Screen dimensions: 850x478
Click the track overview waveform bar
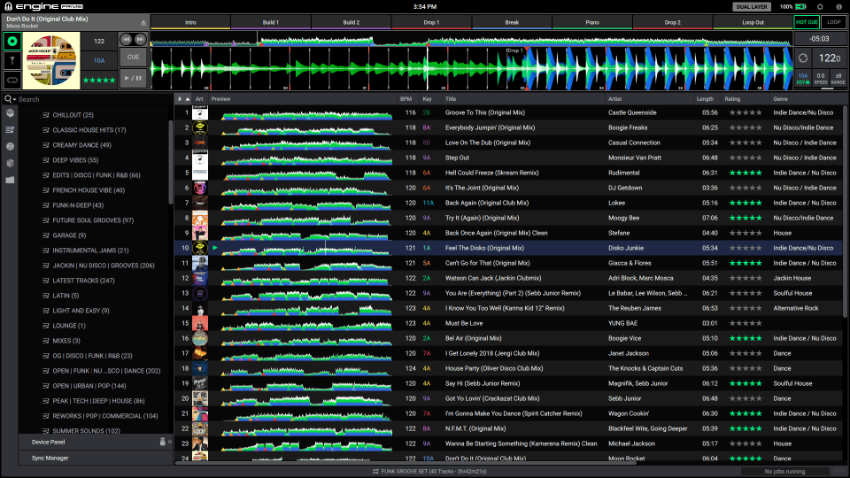471,39
